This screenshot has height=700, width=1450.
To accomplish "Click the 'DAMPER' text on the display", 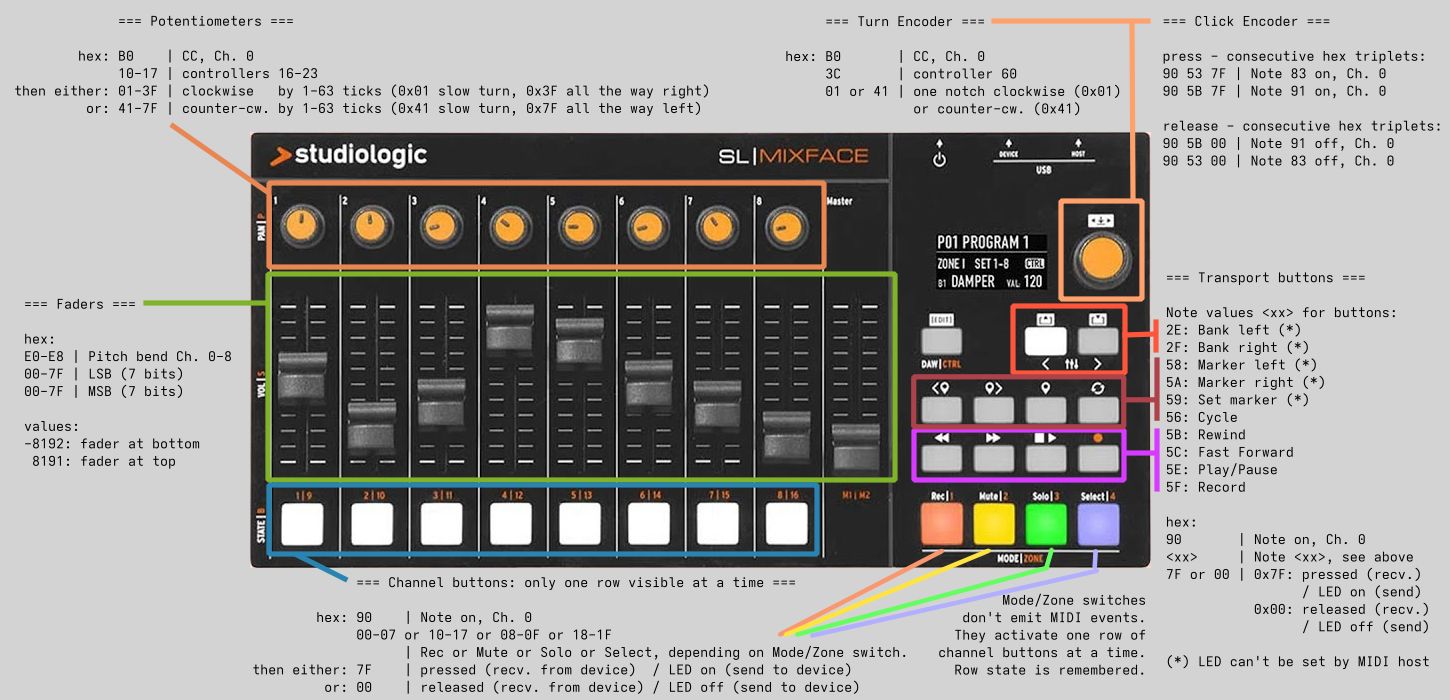I will (x=973, y=282).
